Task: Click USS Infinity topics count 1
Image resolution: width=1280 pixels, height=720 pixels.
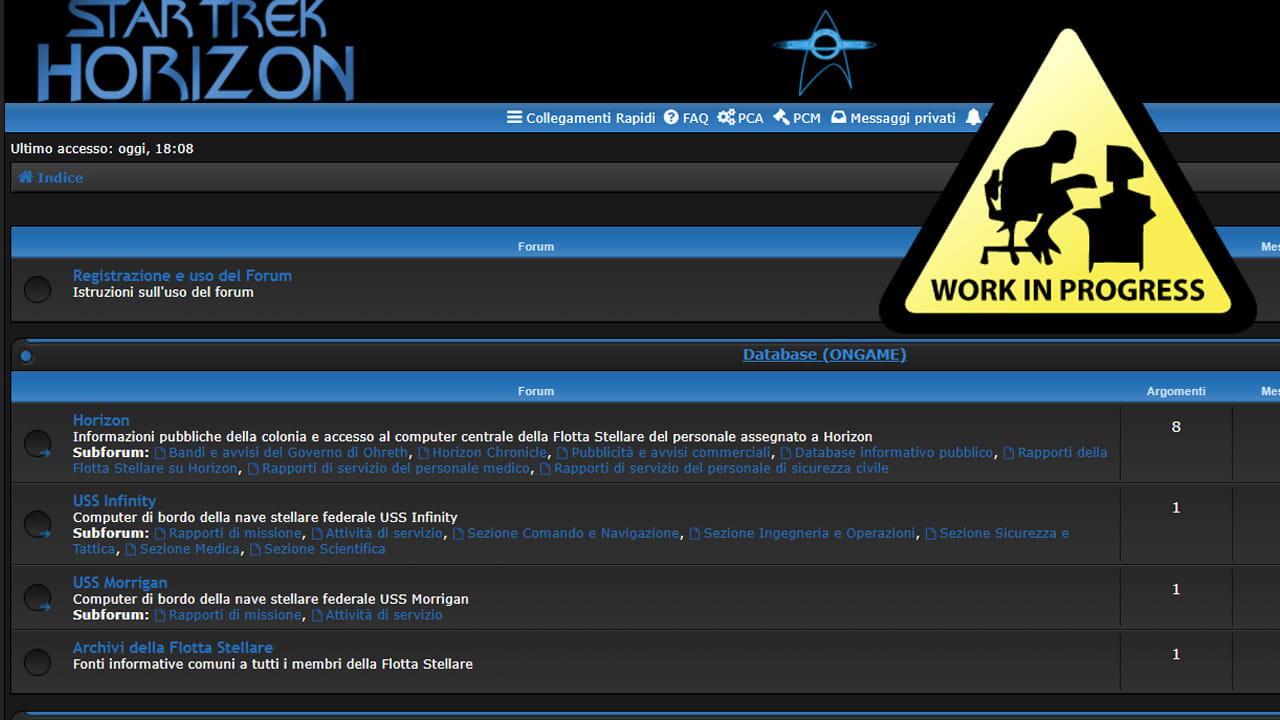Action: point(1176,508)
